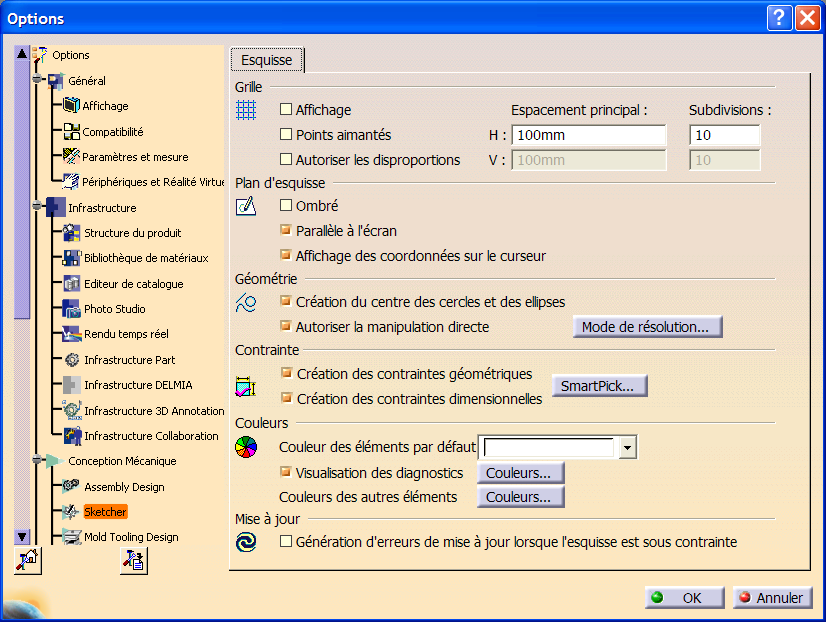Click the default element color swatch field

[548, 448]
